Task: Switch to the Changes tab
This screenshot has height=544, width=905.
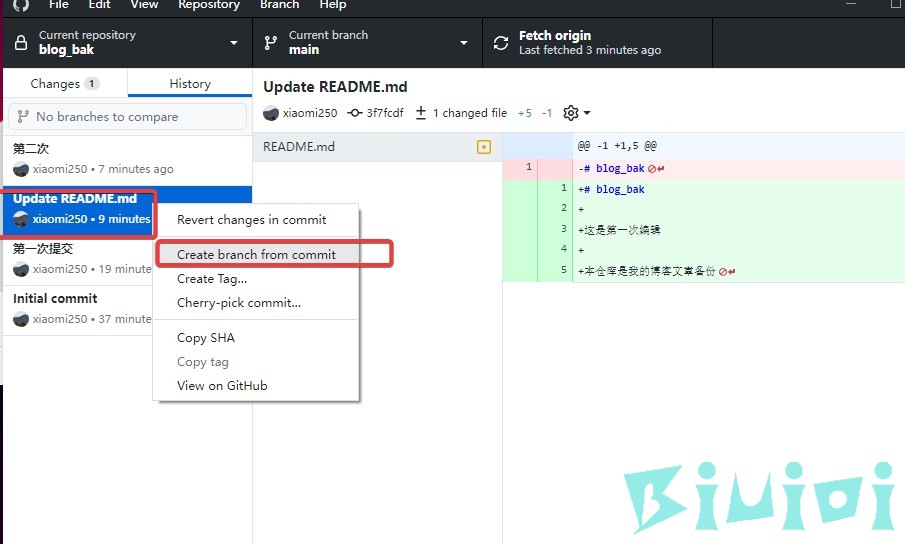Action: (65, 84)
